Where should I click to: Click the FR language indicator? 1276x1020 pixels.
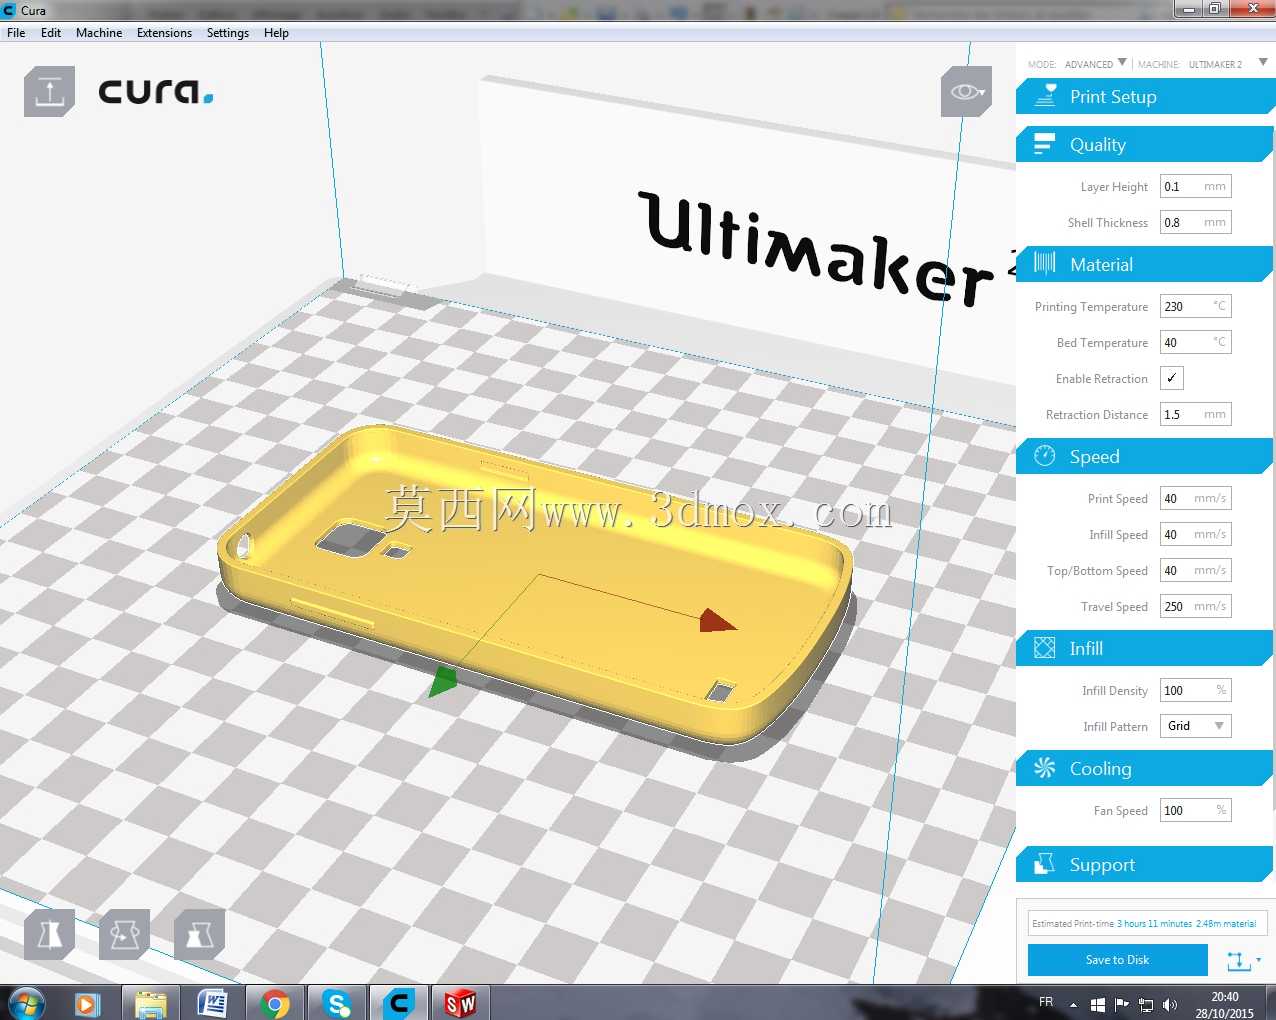tap(1046, 1001)
